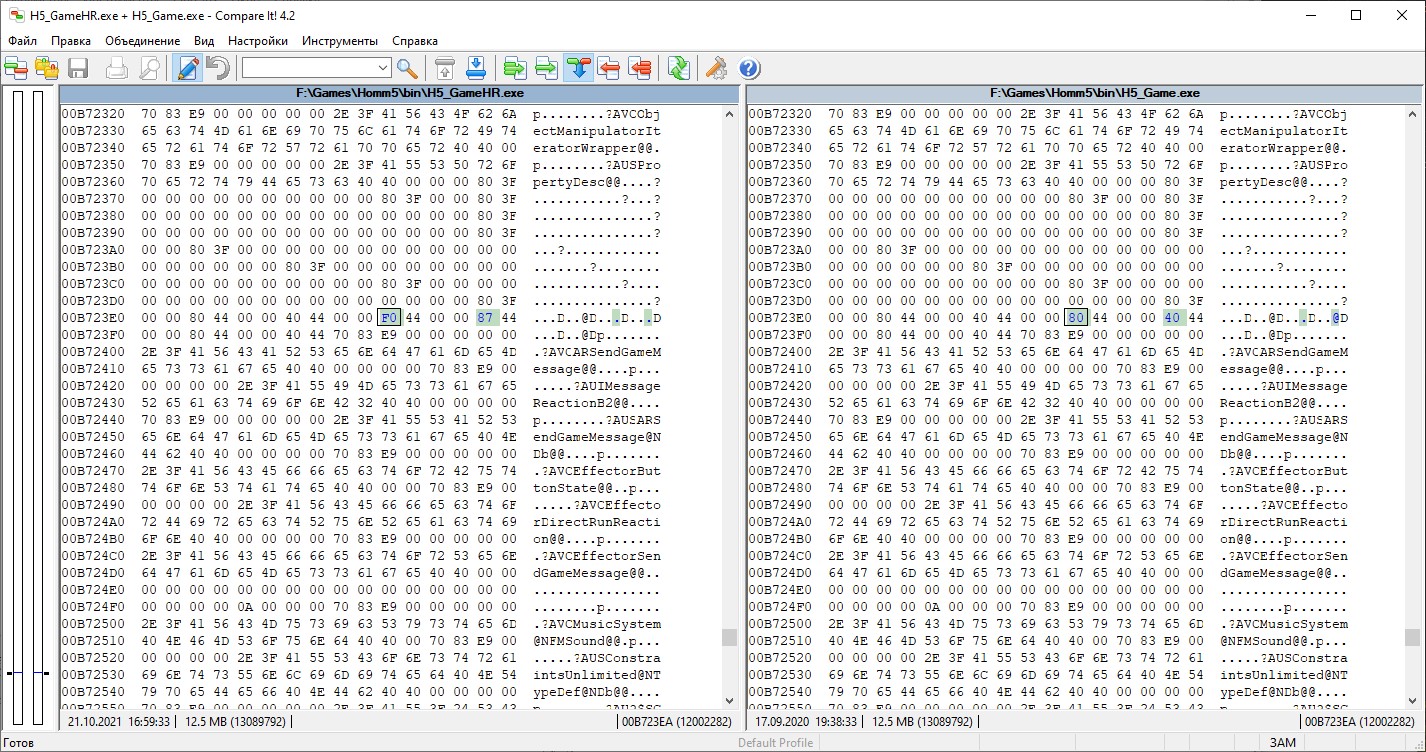Click the difference marker in overview bar
Image resolution: width=1426 pixels, height=752 pixels.
27,673
